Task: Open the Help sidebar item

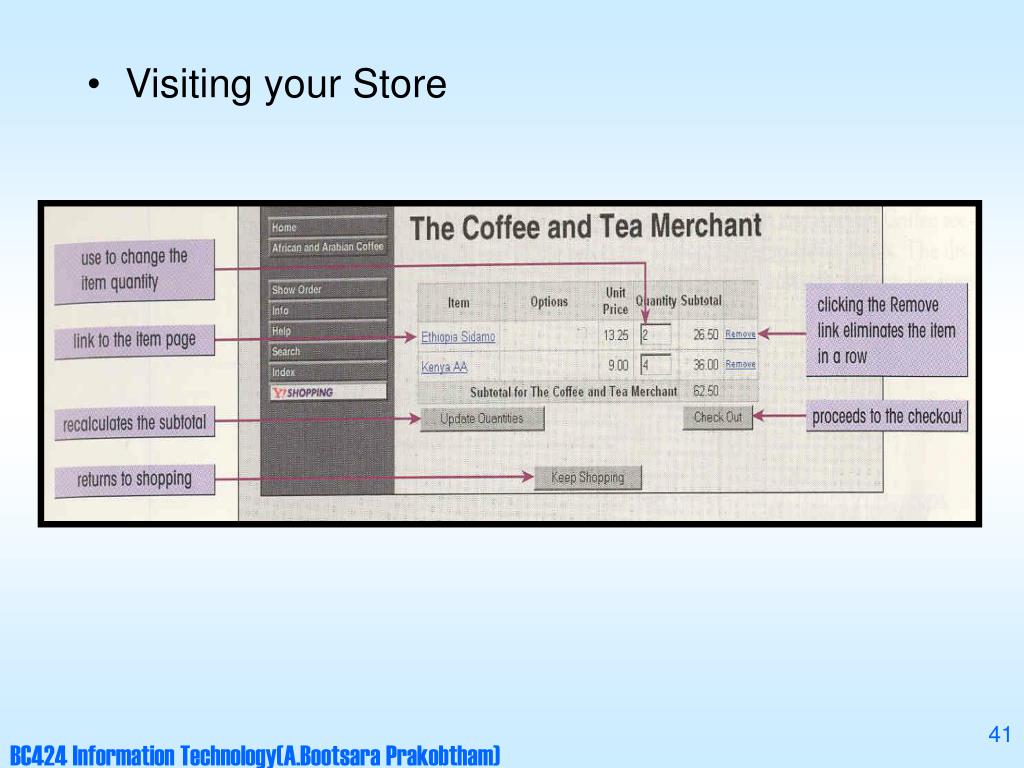Action: pyautogui.click(x=328, y=330)
